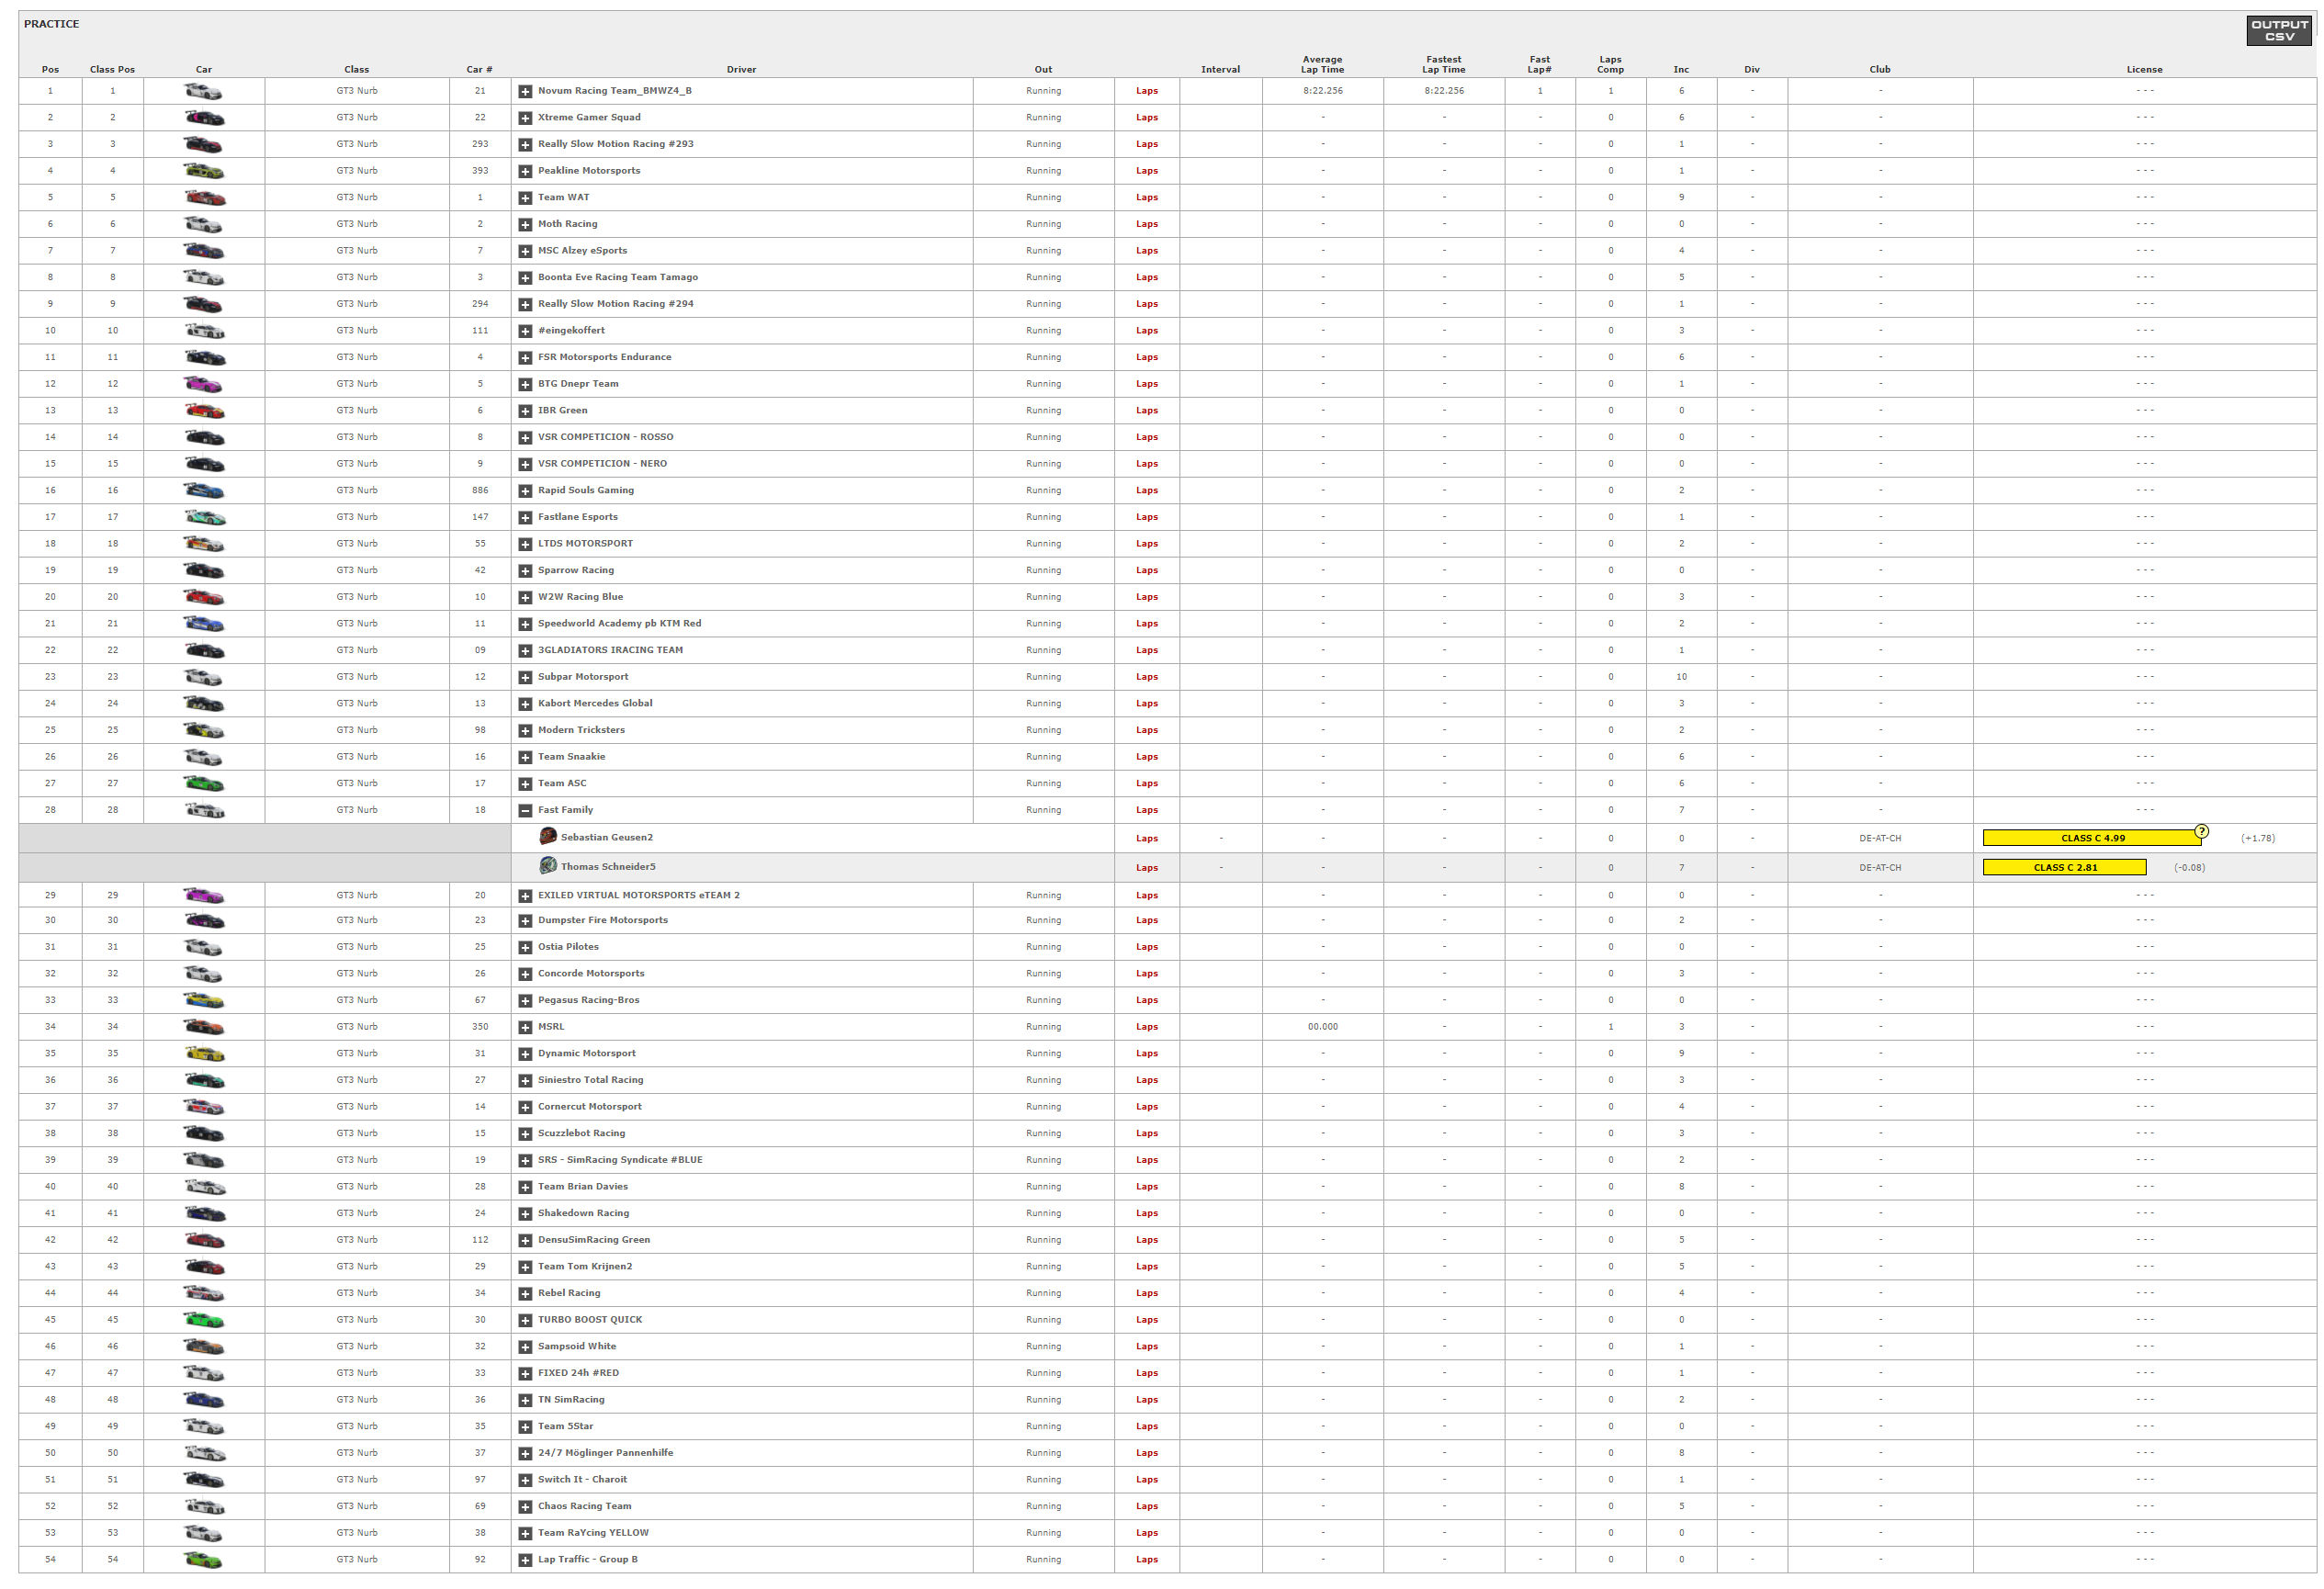Image resolution: width=2324 pixels, height=1589 pixels.
Task: Click Sebastian Geusen2 helmet icon
Action: pyautogui.click(x=548, y=836)
